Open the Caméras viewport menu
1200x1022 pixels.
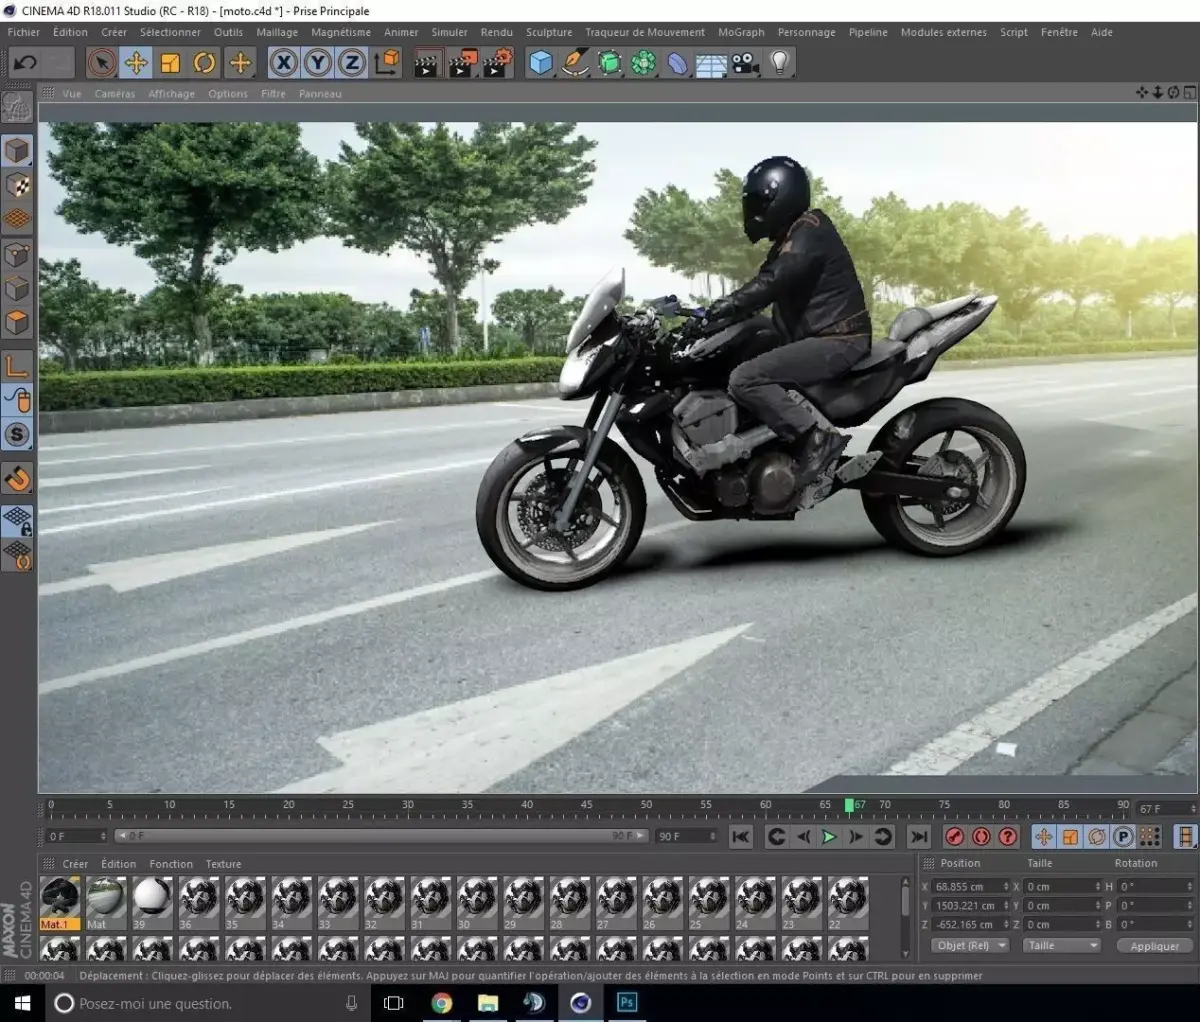(x=114, y=94)
